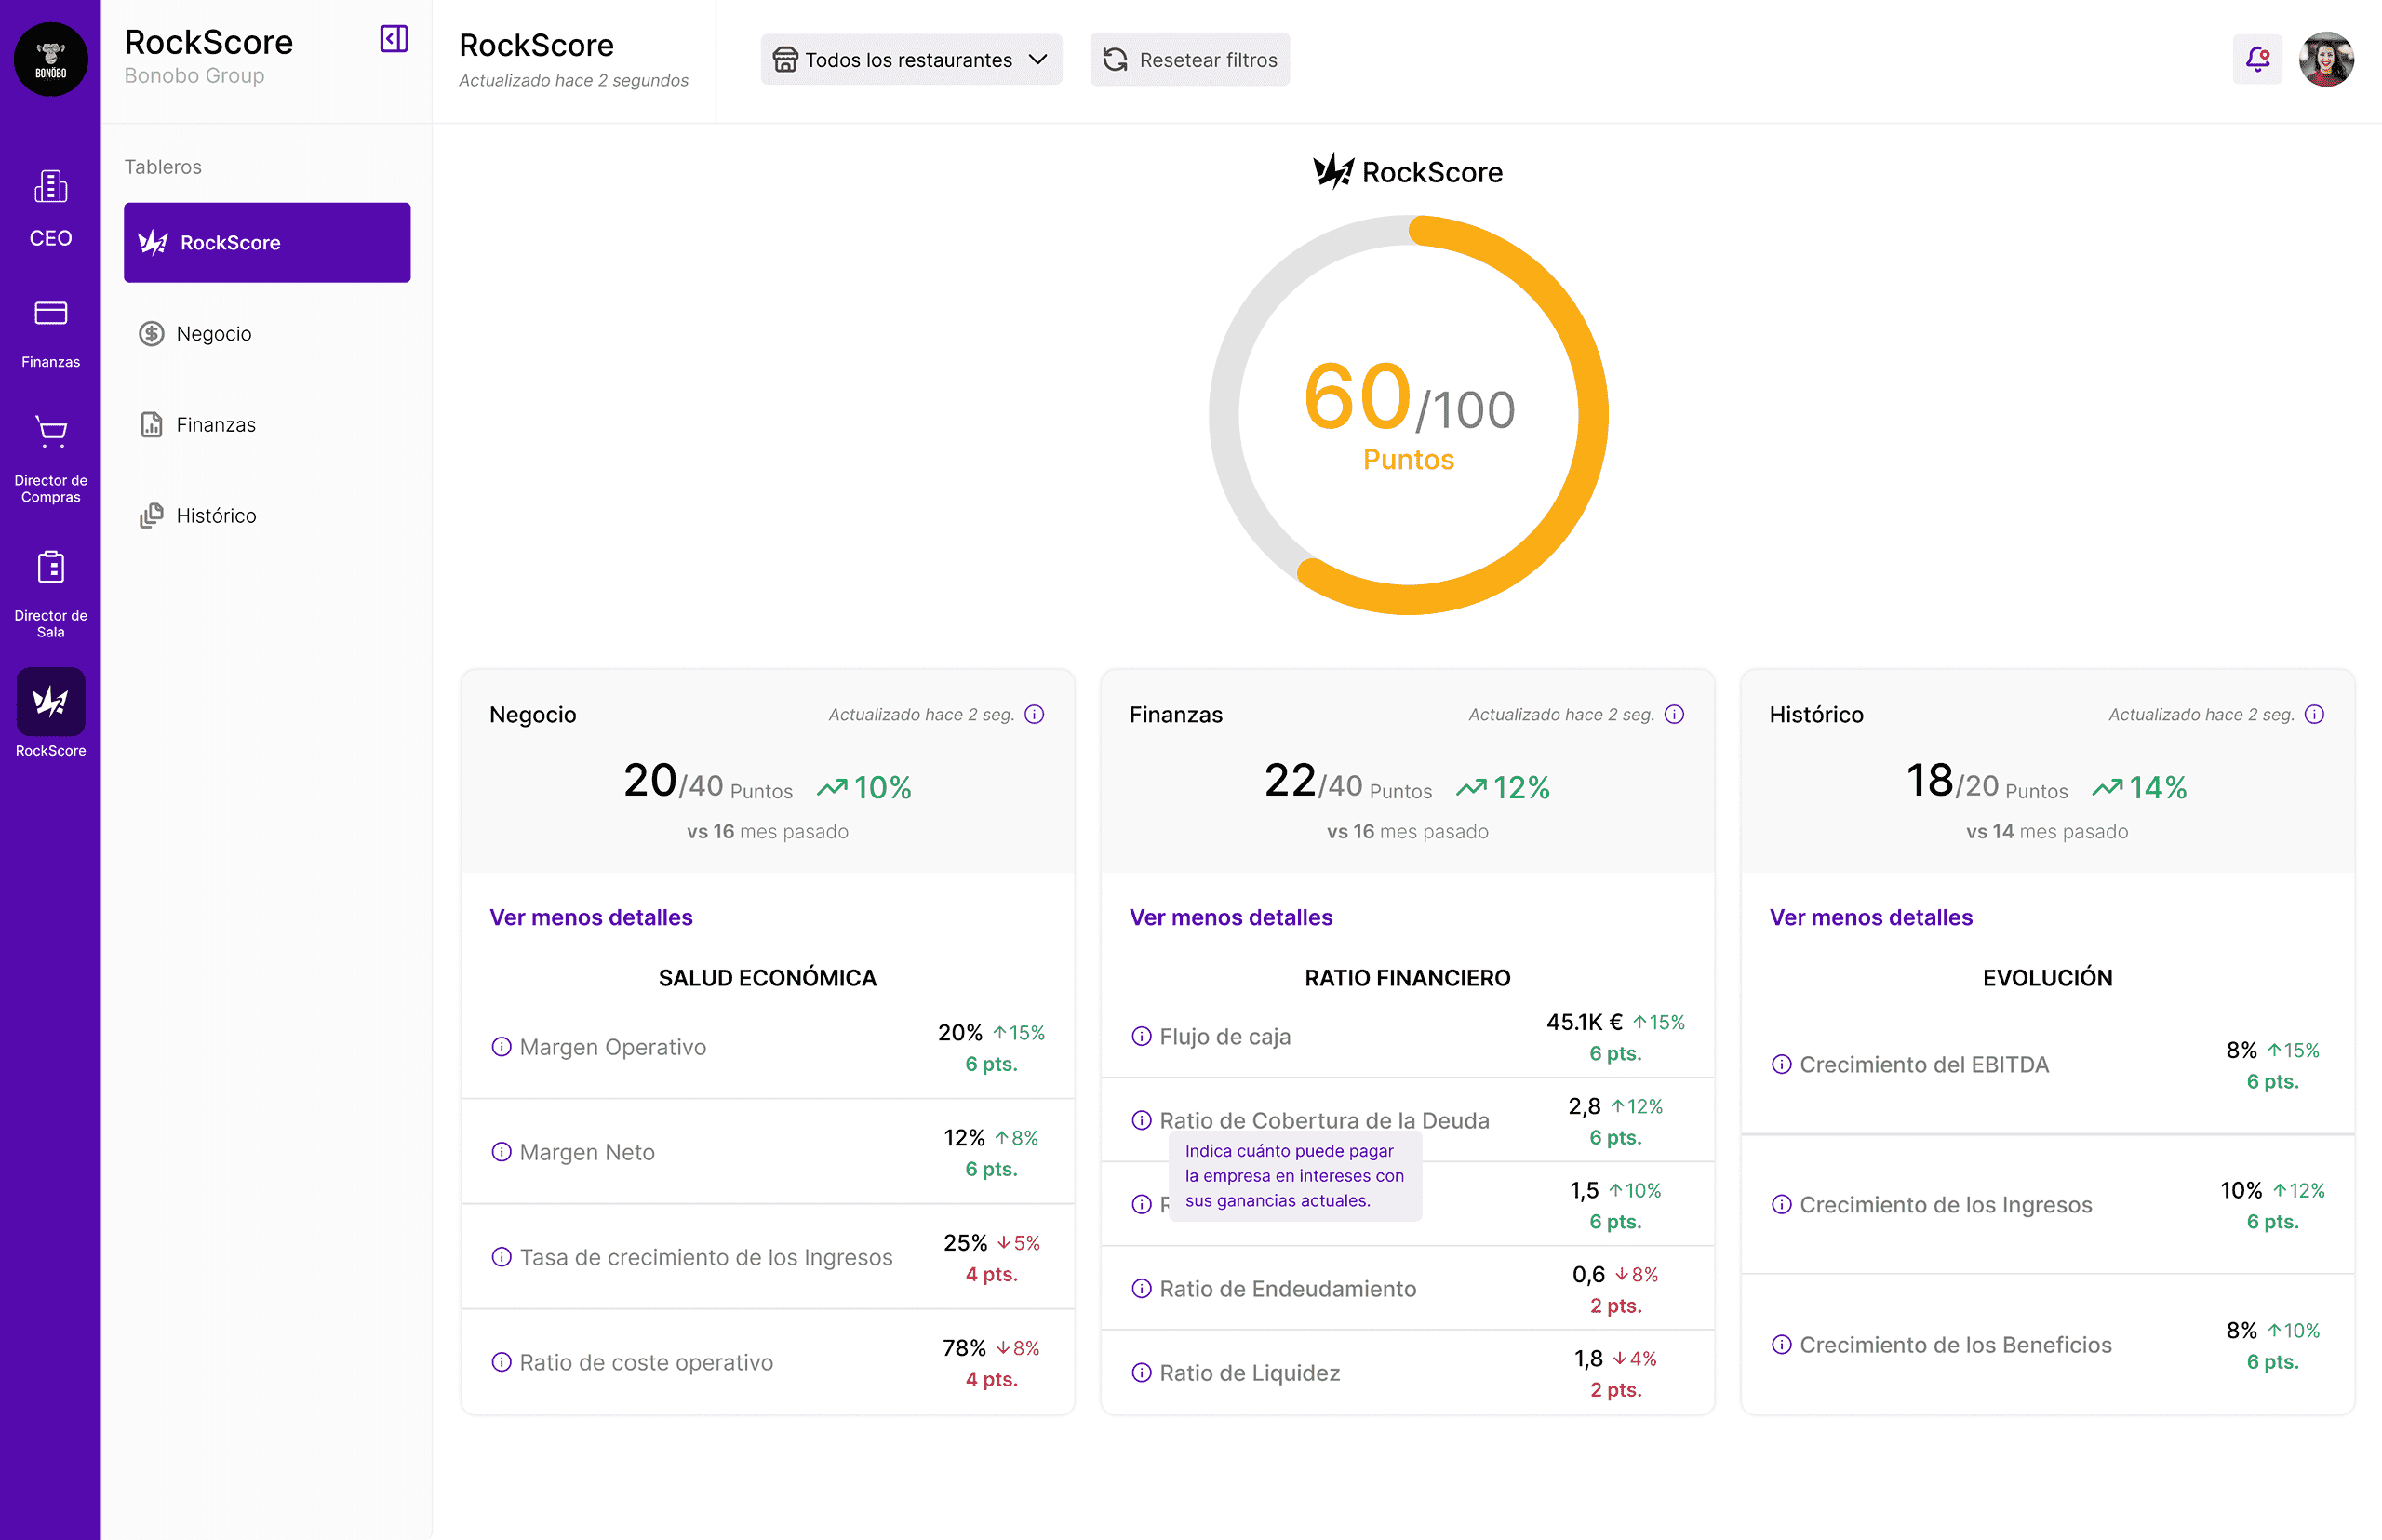2382x1540 pixels.
Task: Open the Todos los restaurantes dropdown
Action: point(911,59)
